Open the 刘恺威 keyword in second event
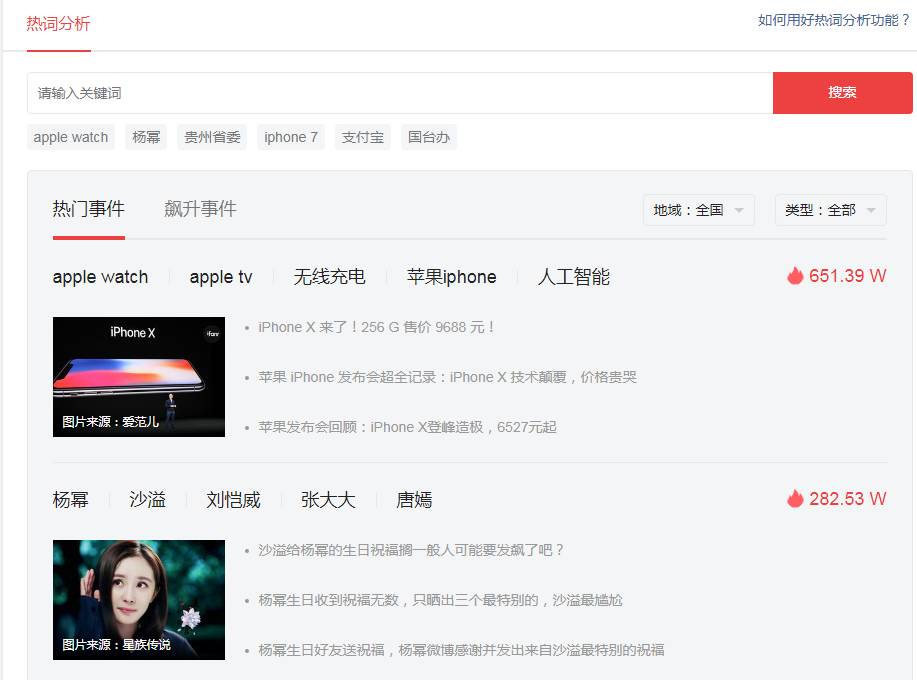This screenshot has height=680, width=917. pyautogui.click(x=233, y=500)
